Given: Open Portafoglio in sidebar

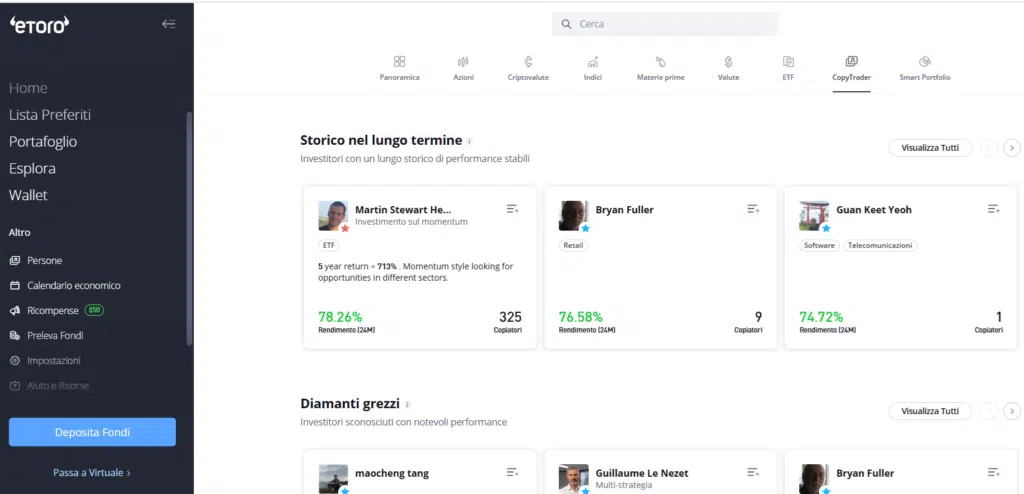Looking at the screenshot, I should point(42,142).
